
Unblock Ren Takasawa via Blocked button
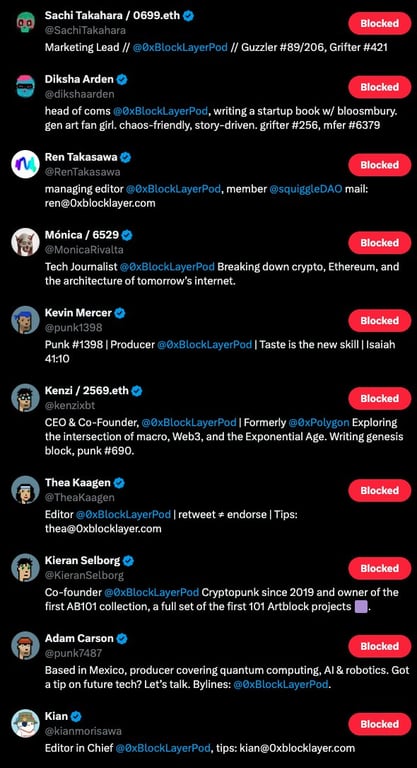[x=379, y=165]
